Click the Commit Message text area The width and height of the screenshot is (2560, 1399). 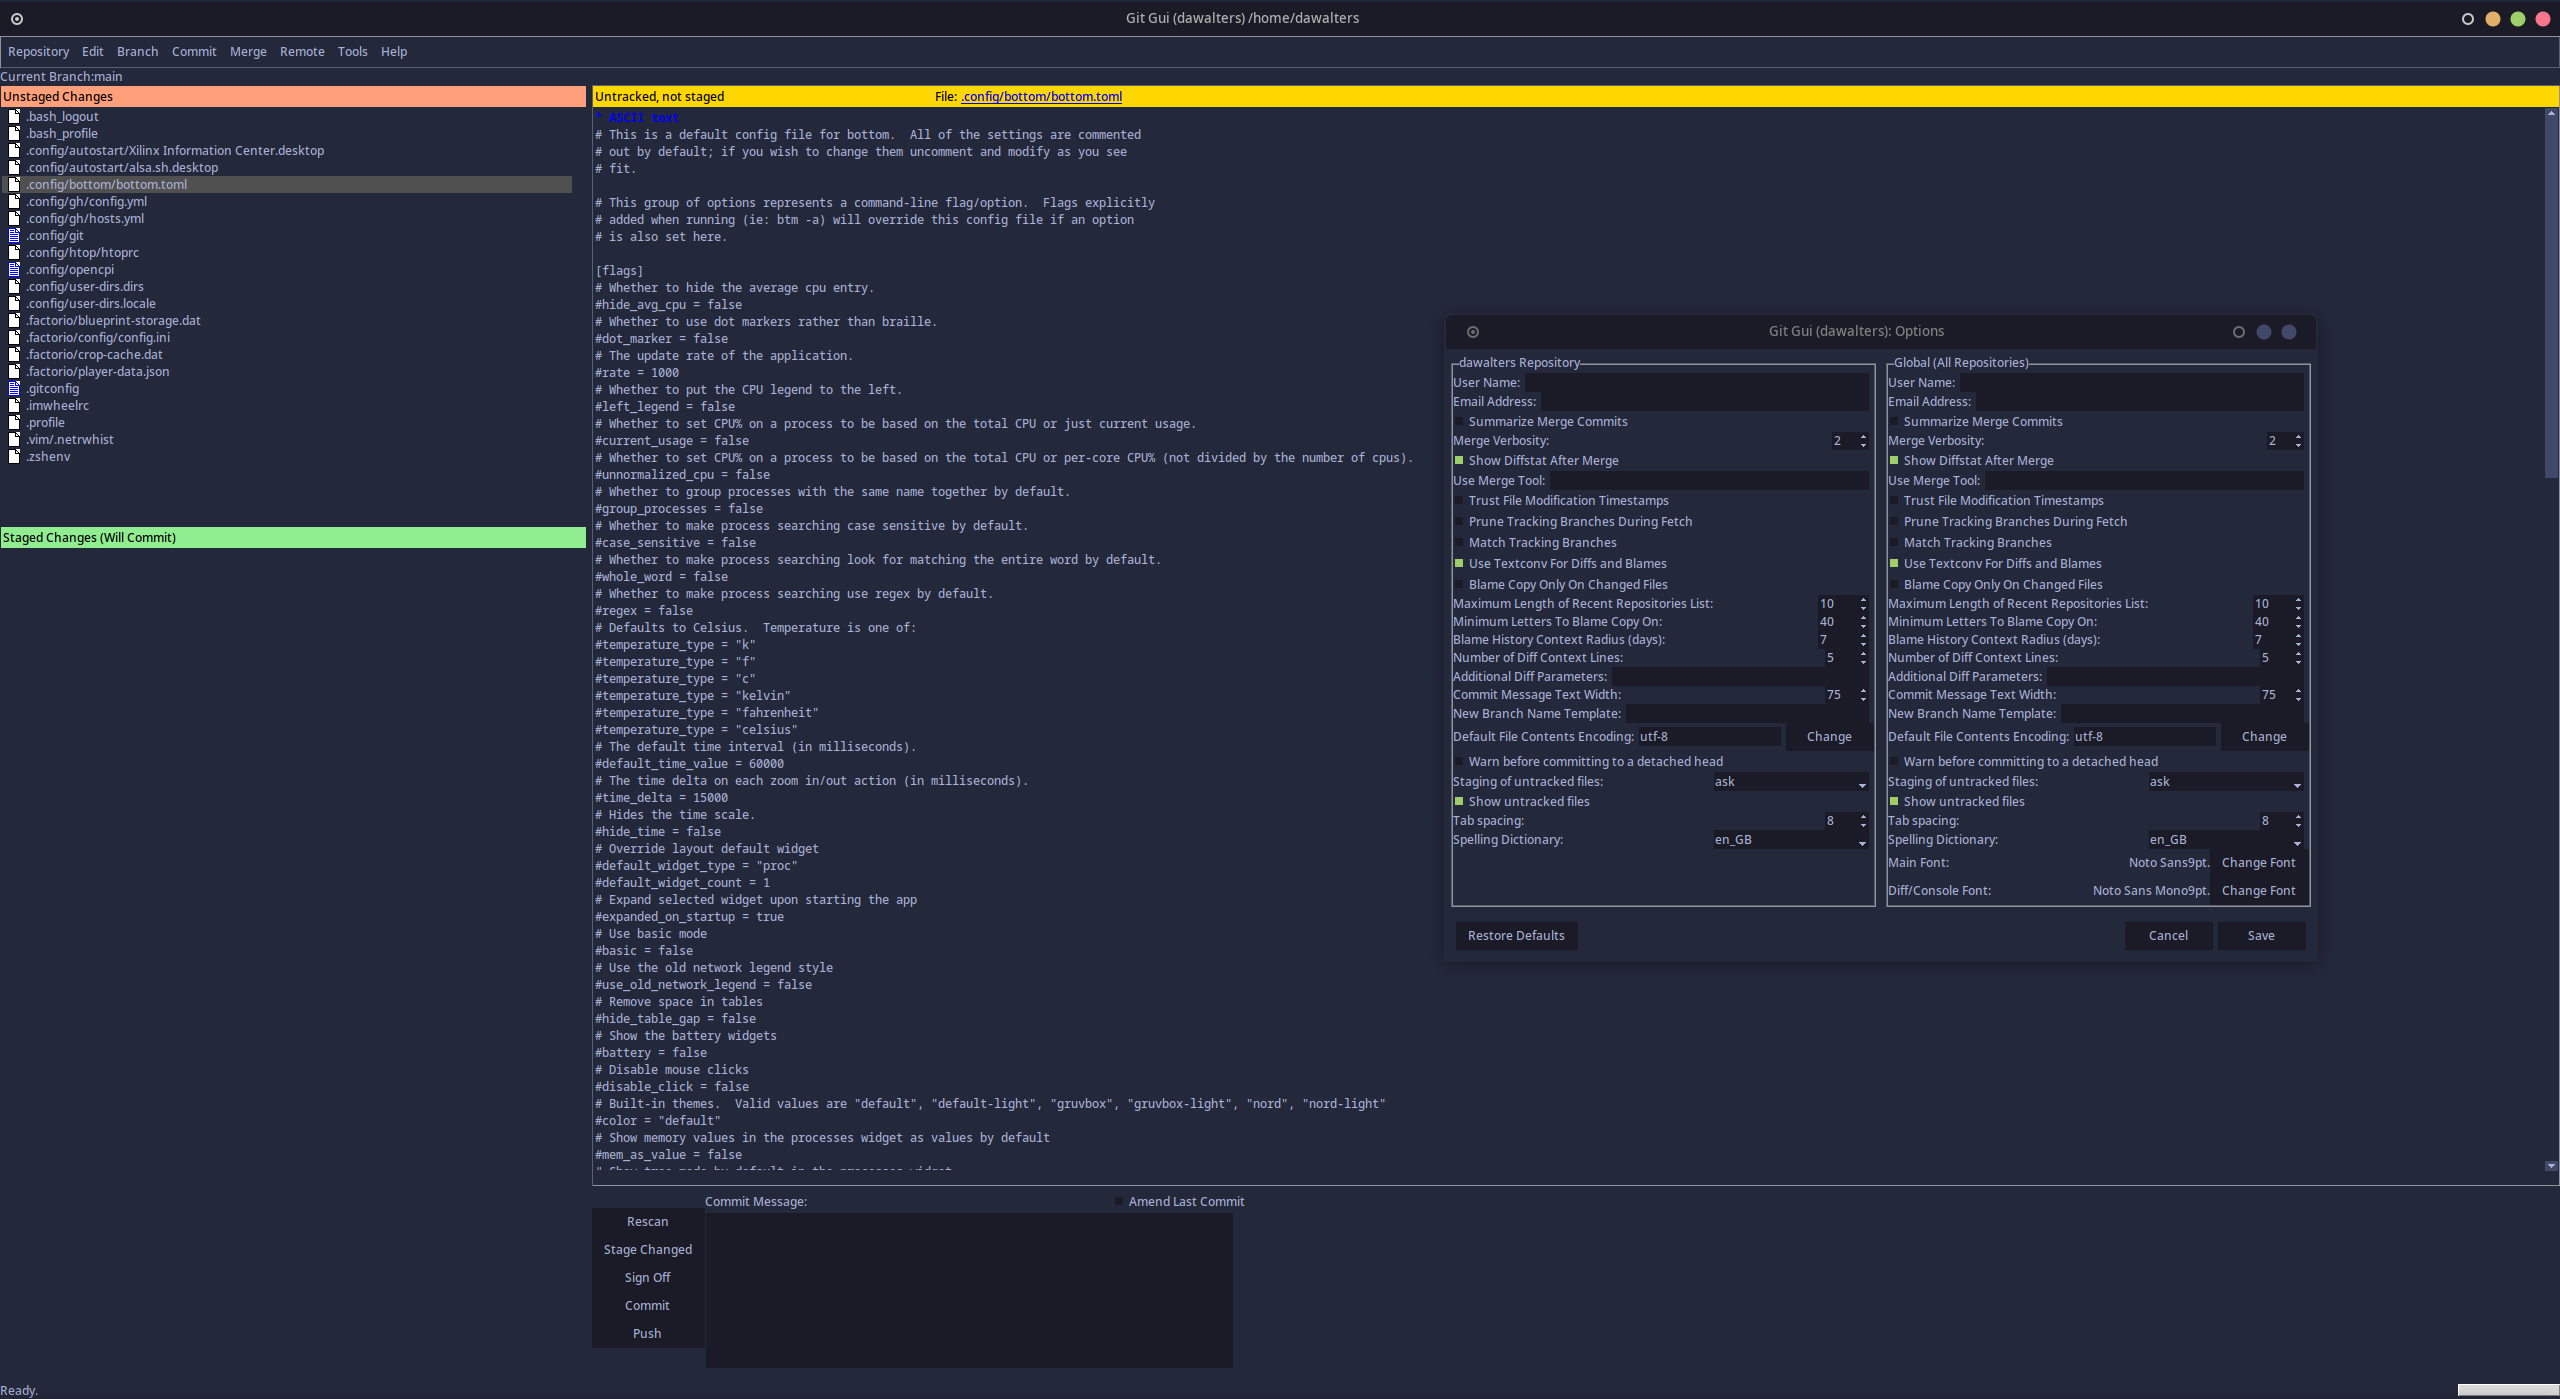tap(968, 1290)
